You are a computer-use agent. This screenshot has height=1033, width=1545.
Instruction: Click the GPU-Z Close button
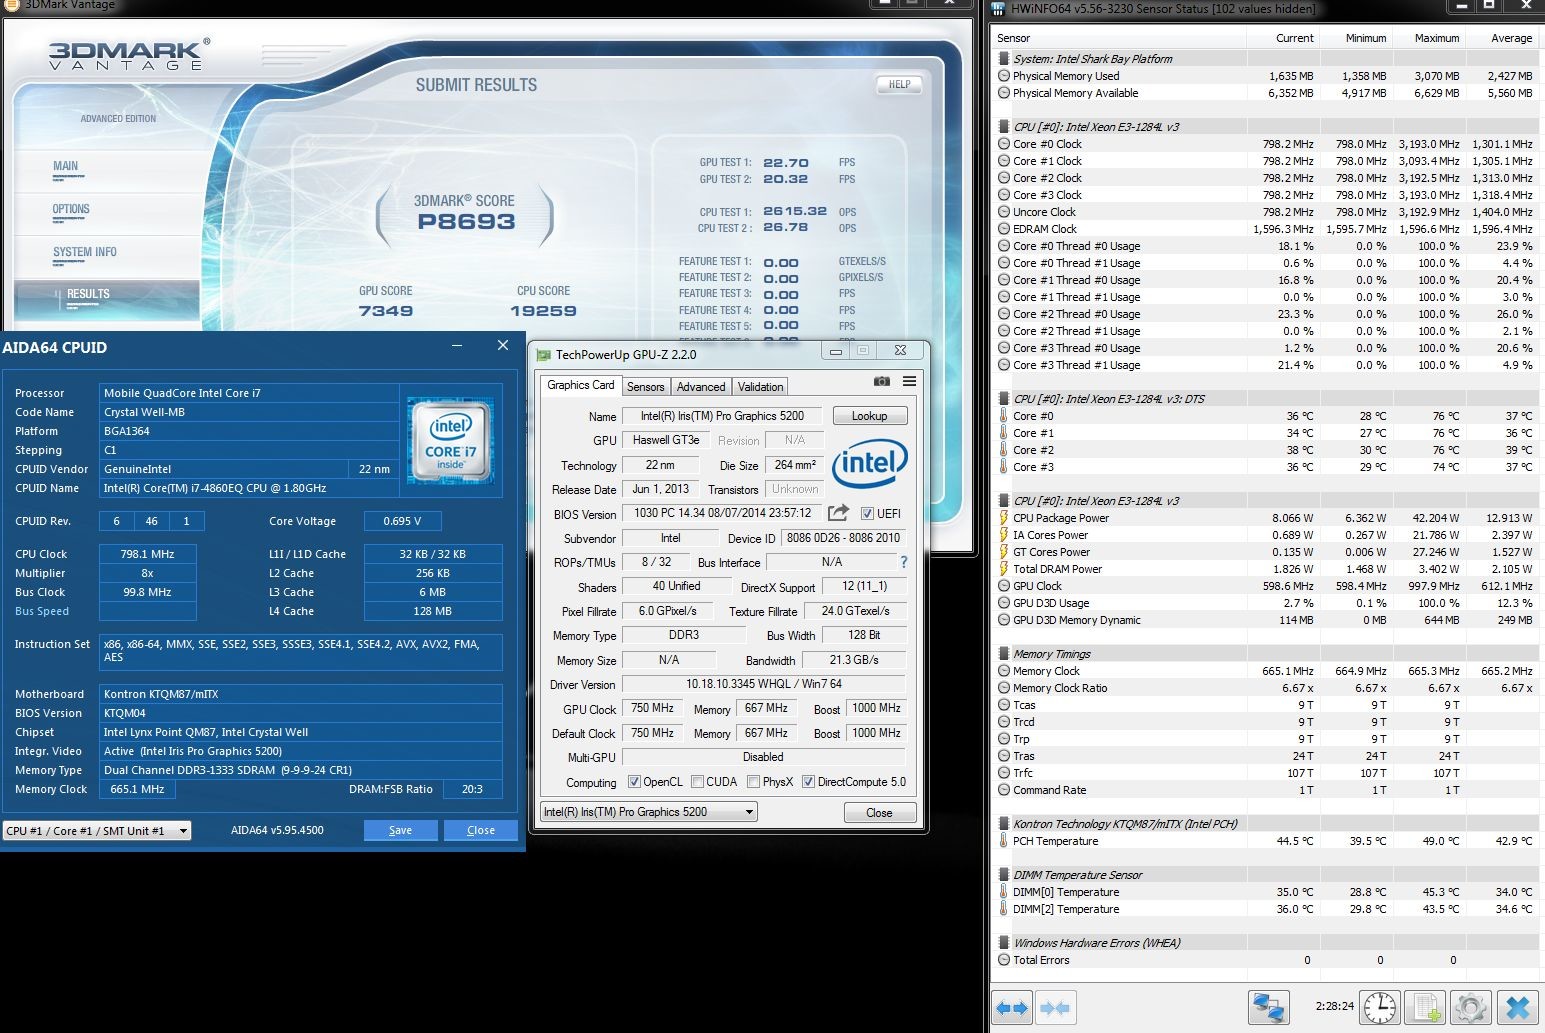pyautogui.click(x=879, y=813)
